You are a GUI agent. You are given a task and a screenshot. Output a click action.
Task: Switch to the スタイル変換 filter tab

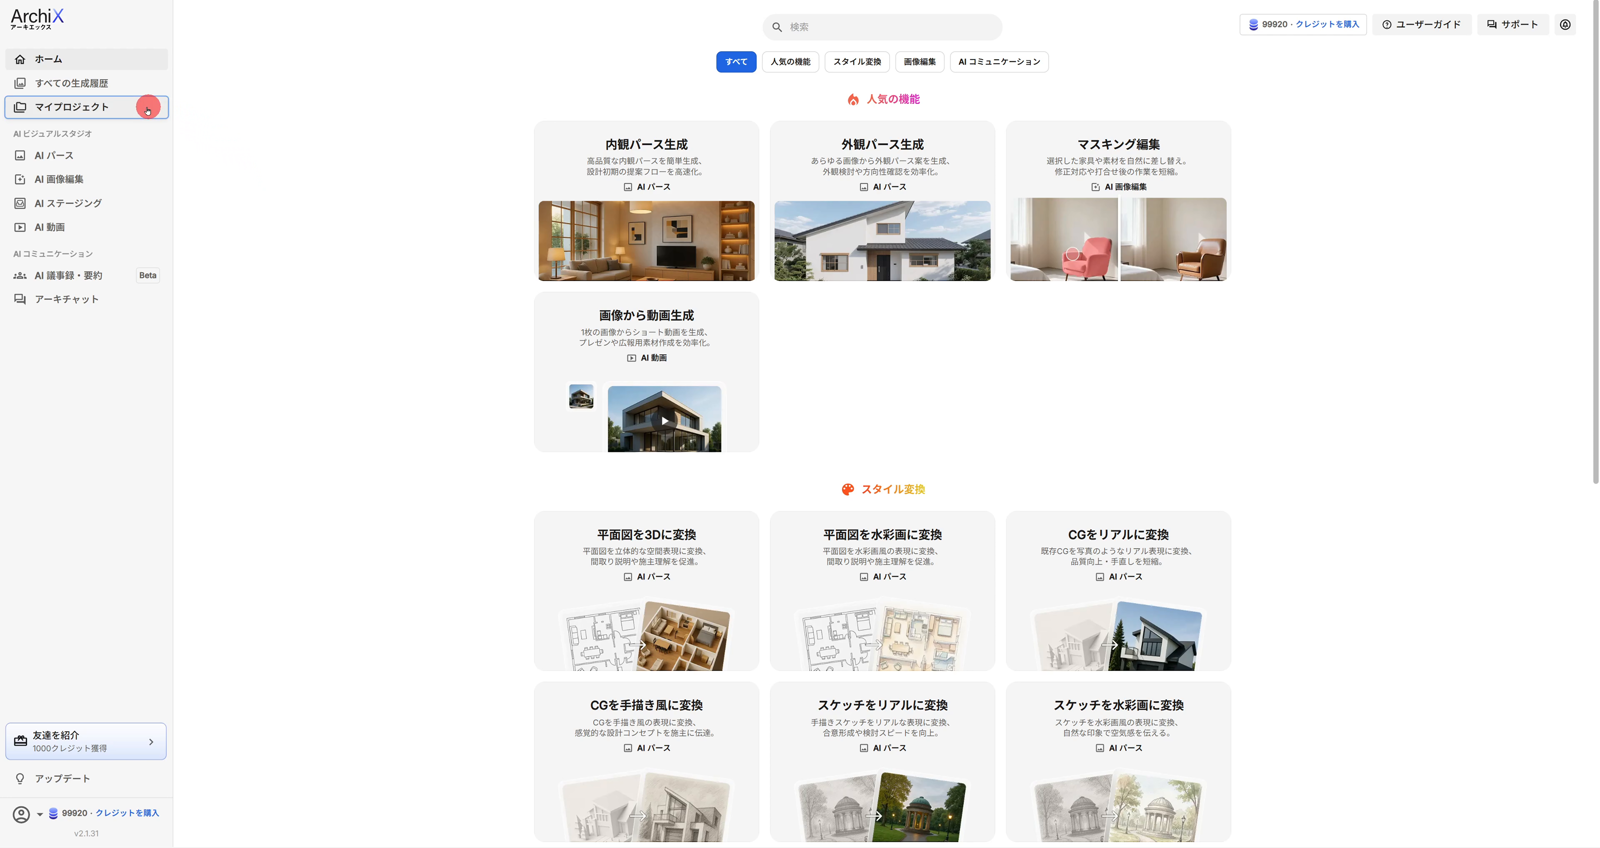pos(857,62)
